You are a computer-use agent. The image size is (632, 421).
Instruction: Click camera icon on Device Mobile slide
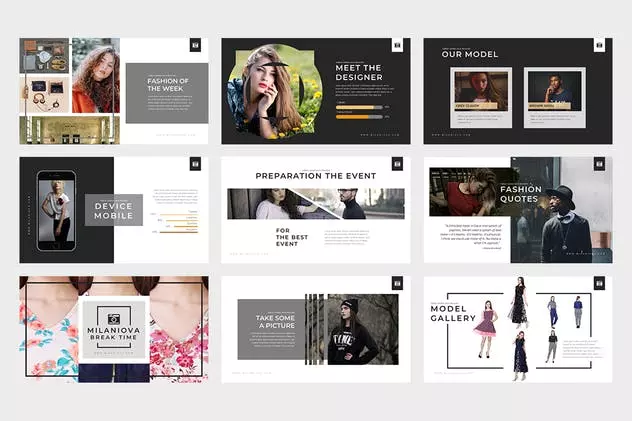[x=195, y=164]
